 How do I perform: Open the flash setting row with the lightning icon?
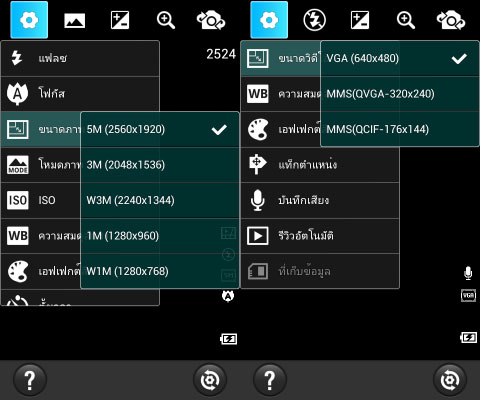point(80,58)
